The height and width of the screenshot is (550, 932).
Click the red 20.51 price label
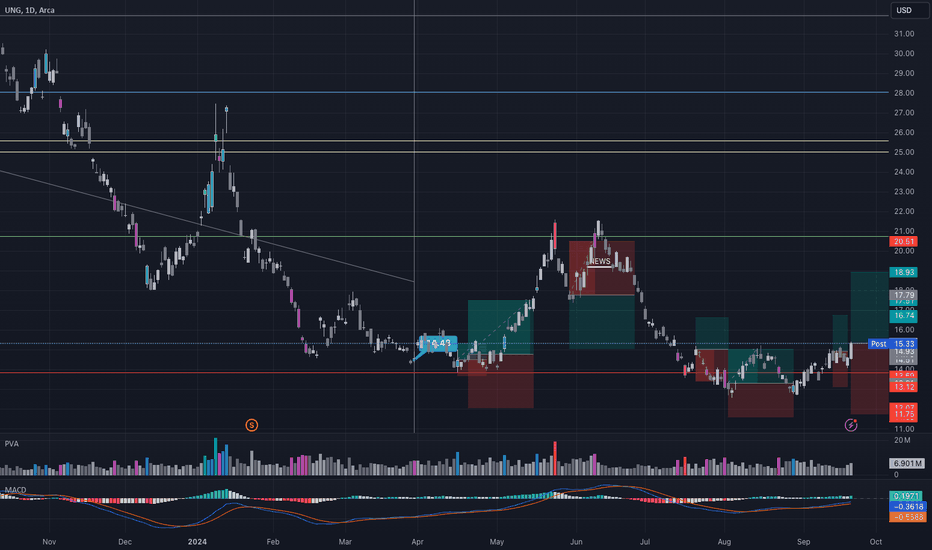click(903, 241)
